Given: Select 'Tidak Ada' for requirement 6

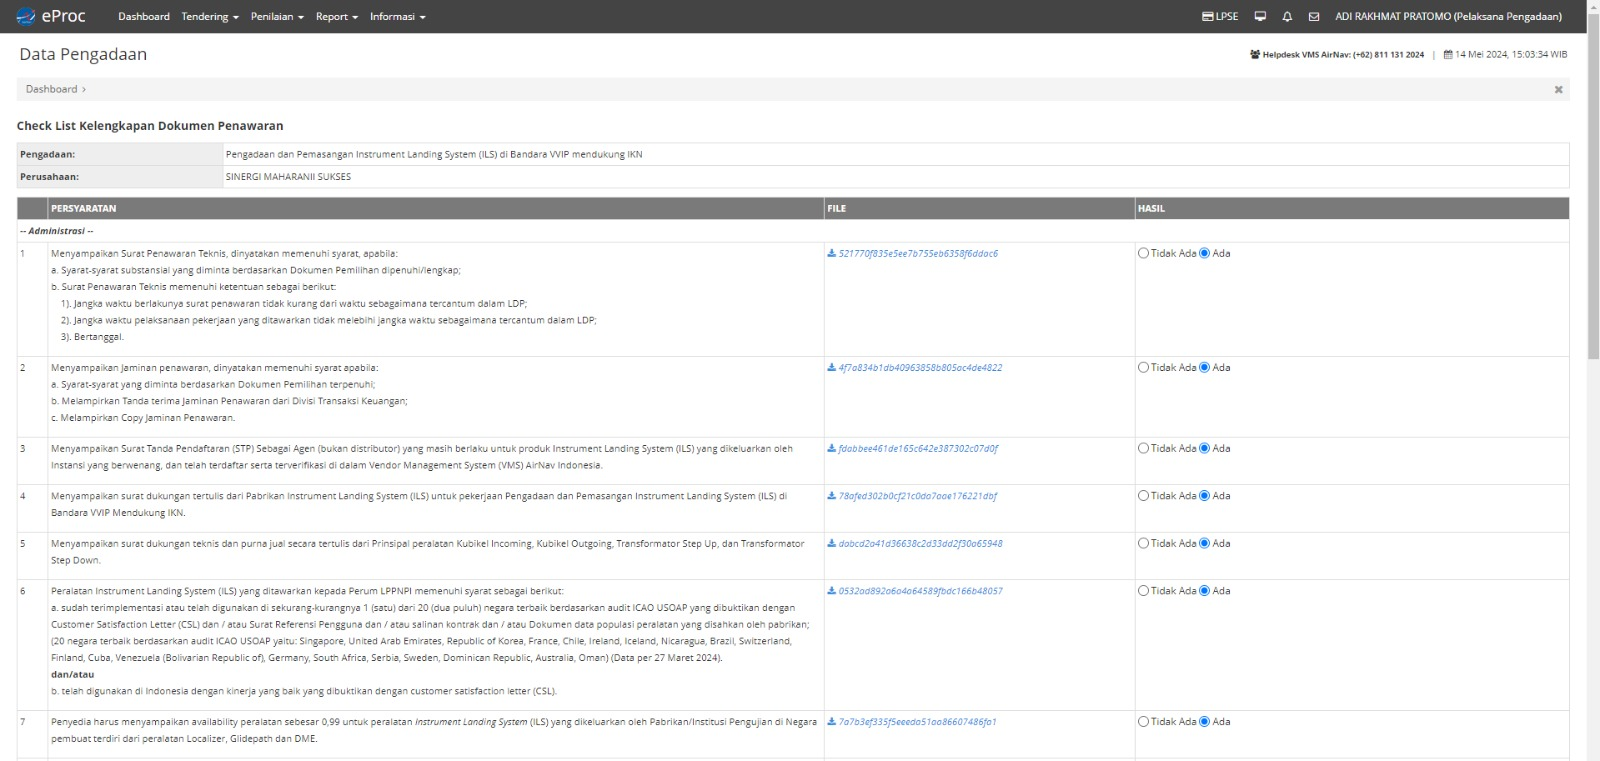Looking at the screenshot, I should 1143,591.
